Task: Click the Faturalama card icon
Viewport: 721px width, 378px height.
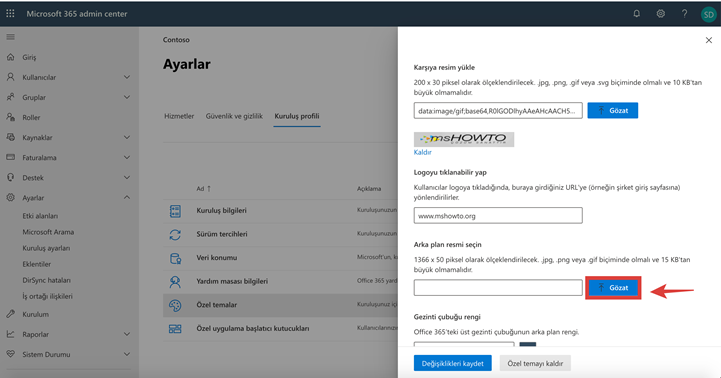Action: pos(11,157)
